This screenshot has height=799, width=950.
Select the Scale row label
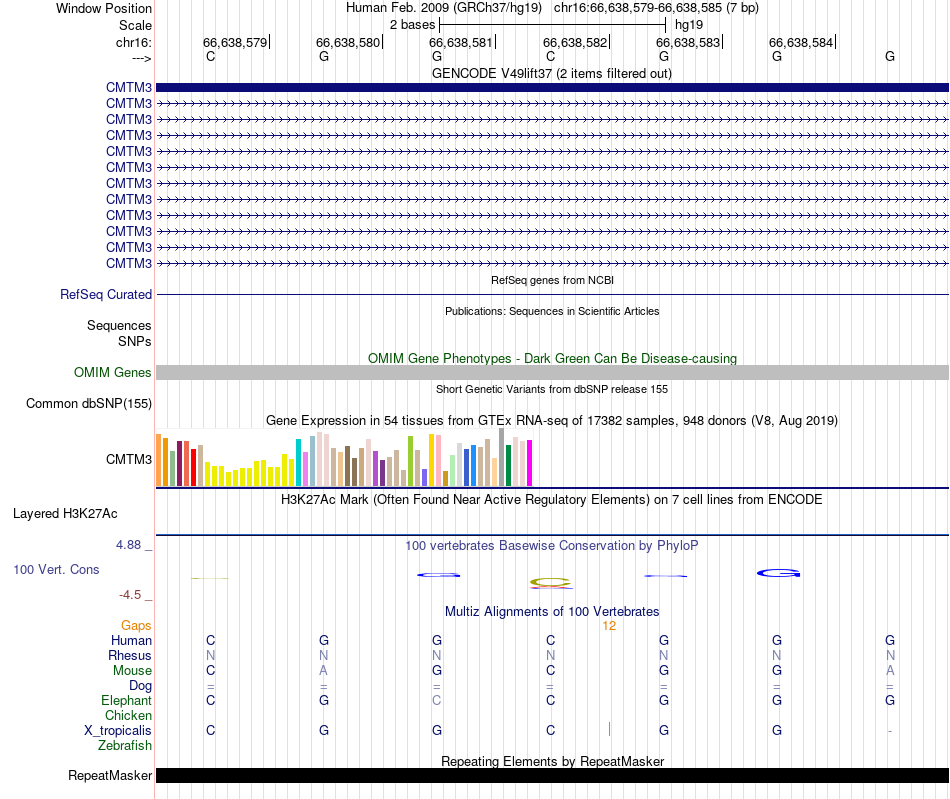pyautogui.click(x=135, y=25)
